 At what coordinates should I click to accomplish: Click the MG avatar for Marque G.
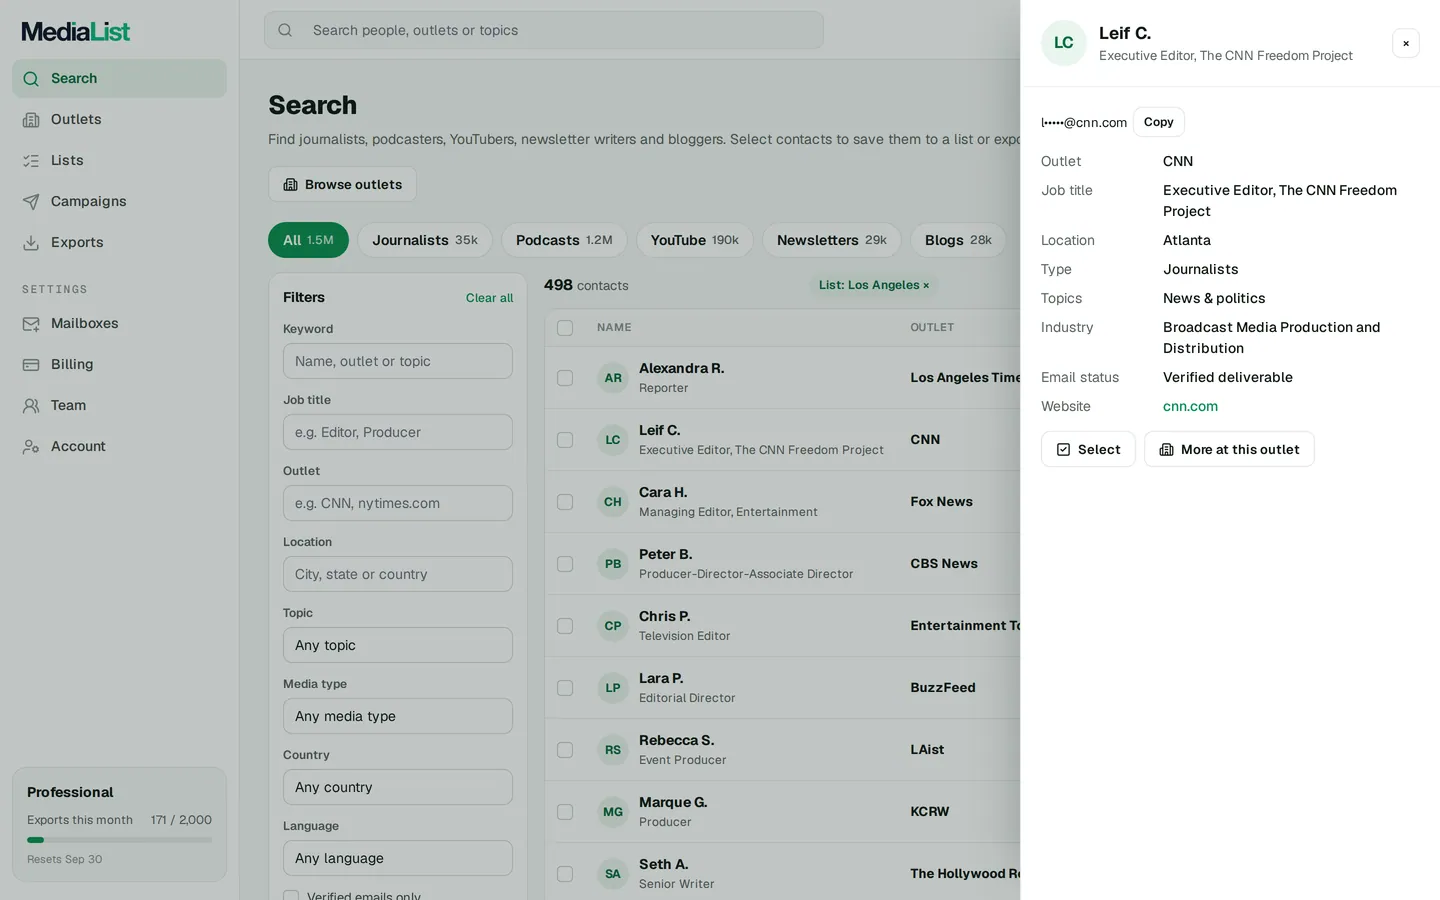613,812
